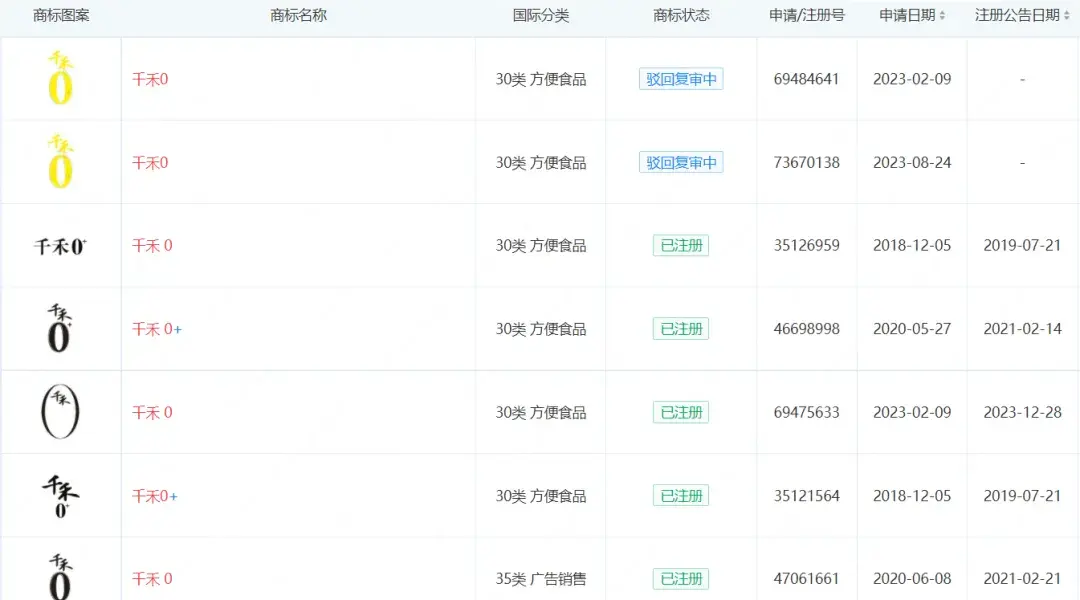
Task: Sort by 申请日期 column arrow
Action: [x=942, y=15]
